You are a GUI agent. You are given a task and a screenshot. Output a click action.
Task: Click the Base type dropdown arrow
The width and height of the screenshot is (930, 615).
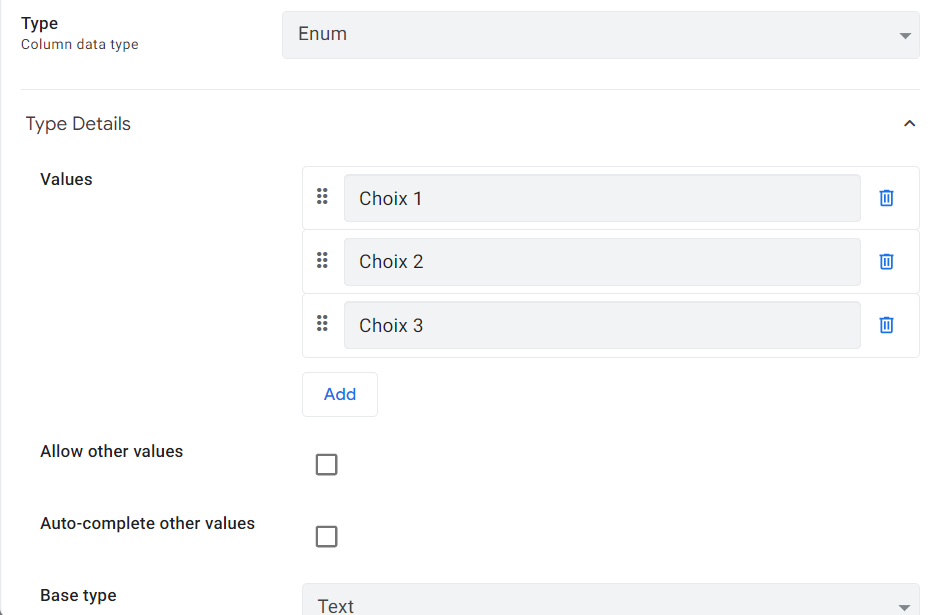(904, 607)
